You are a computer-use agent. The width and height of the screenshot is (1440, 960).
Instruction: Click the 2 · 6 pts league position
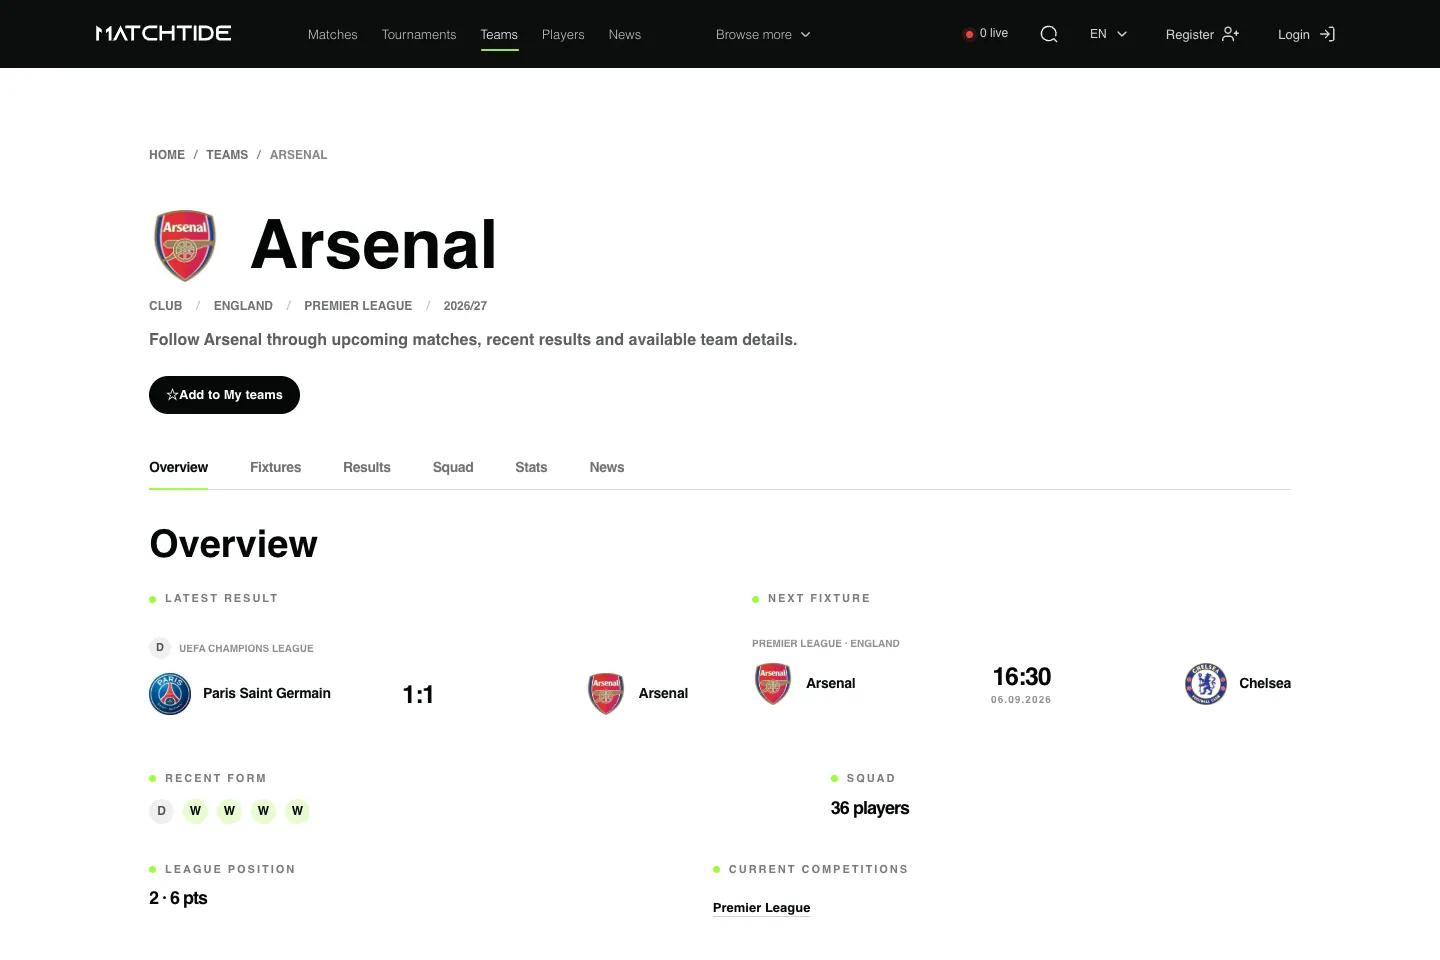(178, 898)
